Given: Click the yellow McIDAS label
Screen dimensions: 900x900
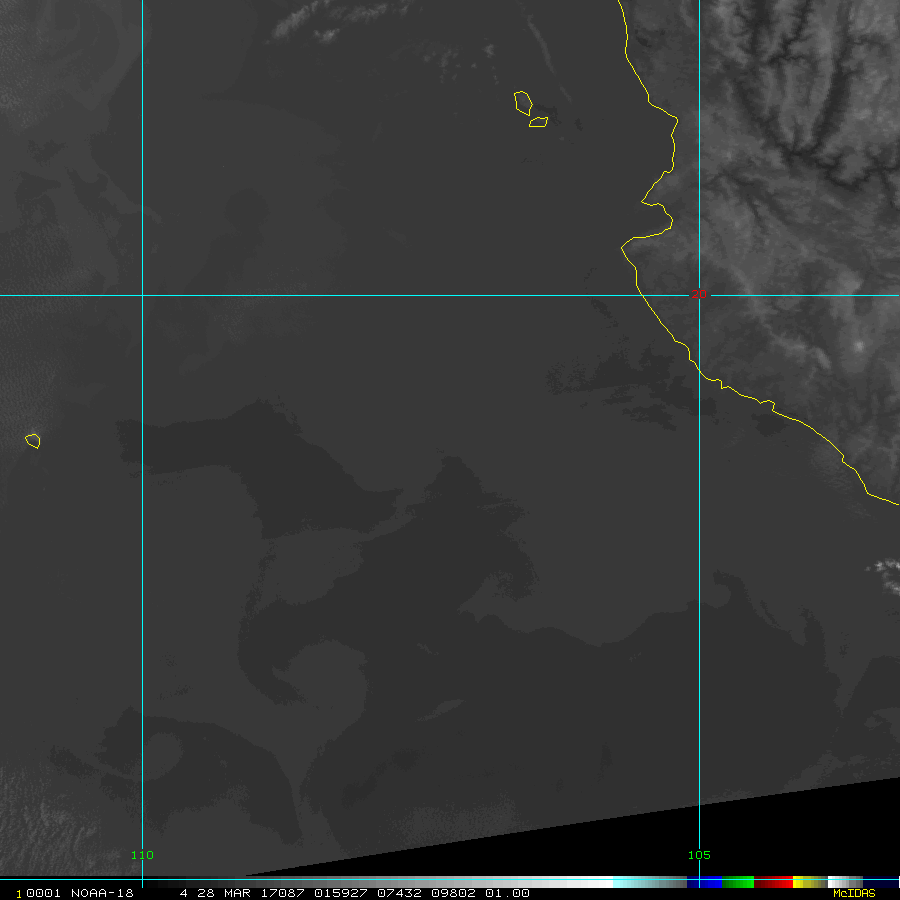Looking at the screenshot, I should [x=854, y=893].
